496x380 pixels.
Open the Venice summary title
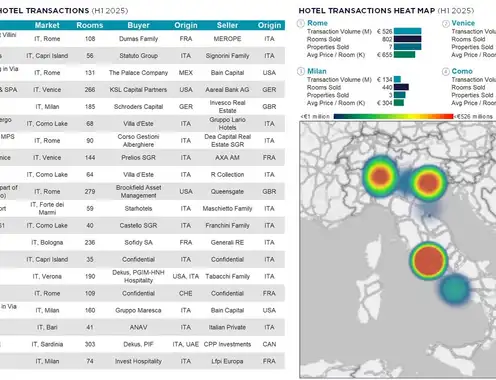pyautogui.click(x=463, y=23)
